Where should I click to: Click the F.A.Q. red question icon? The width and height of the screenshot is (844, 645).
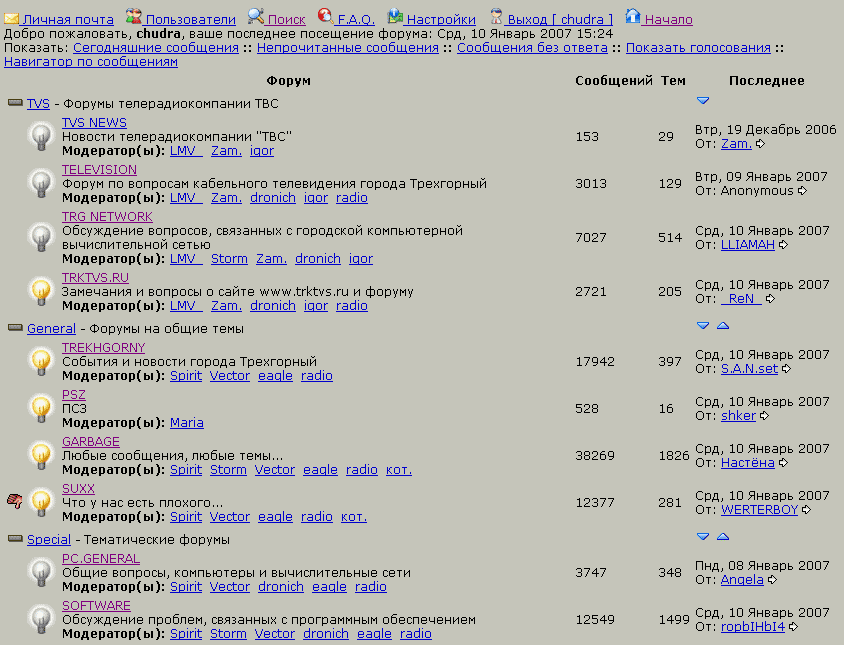coord(325,16)
